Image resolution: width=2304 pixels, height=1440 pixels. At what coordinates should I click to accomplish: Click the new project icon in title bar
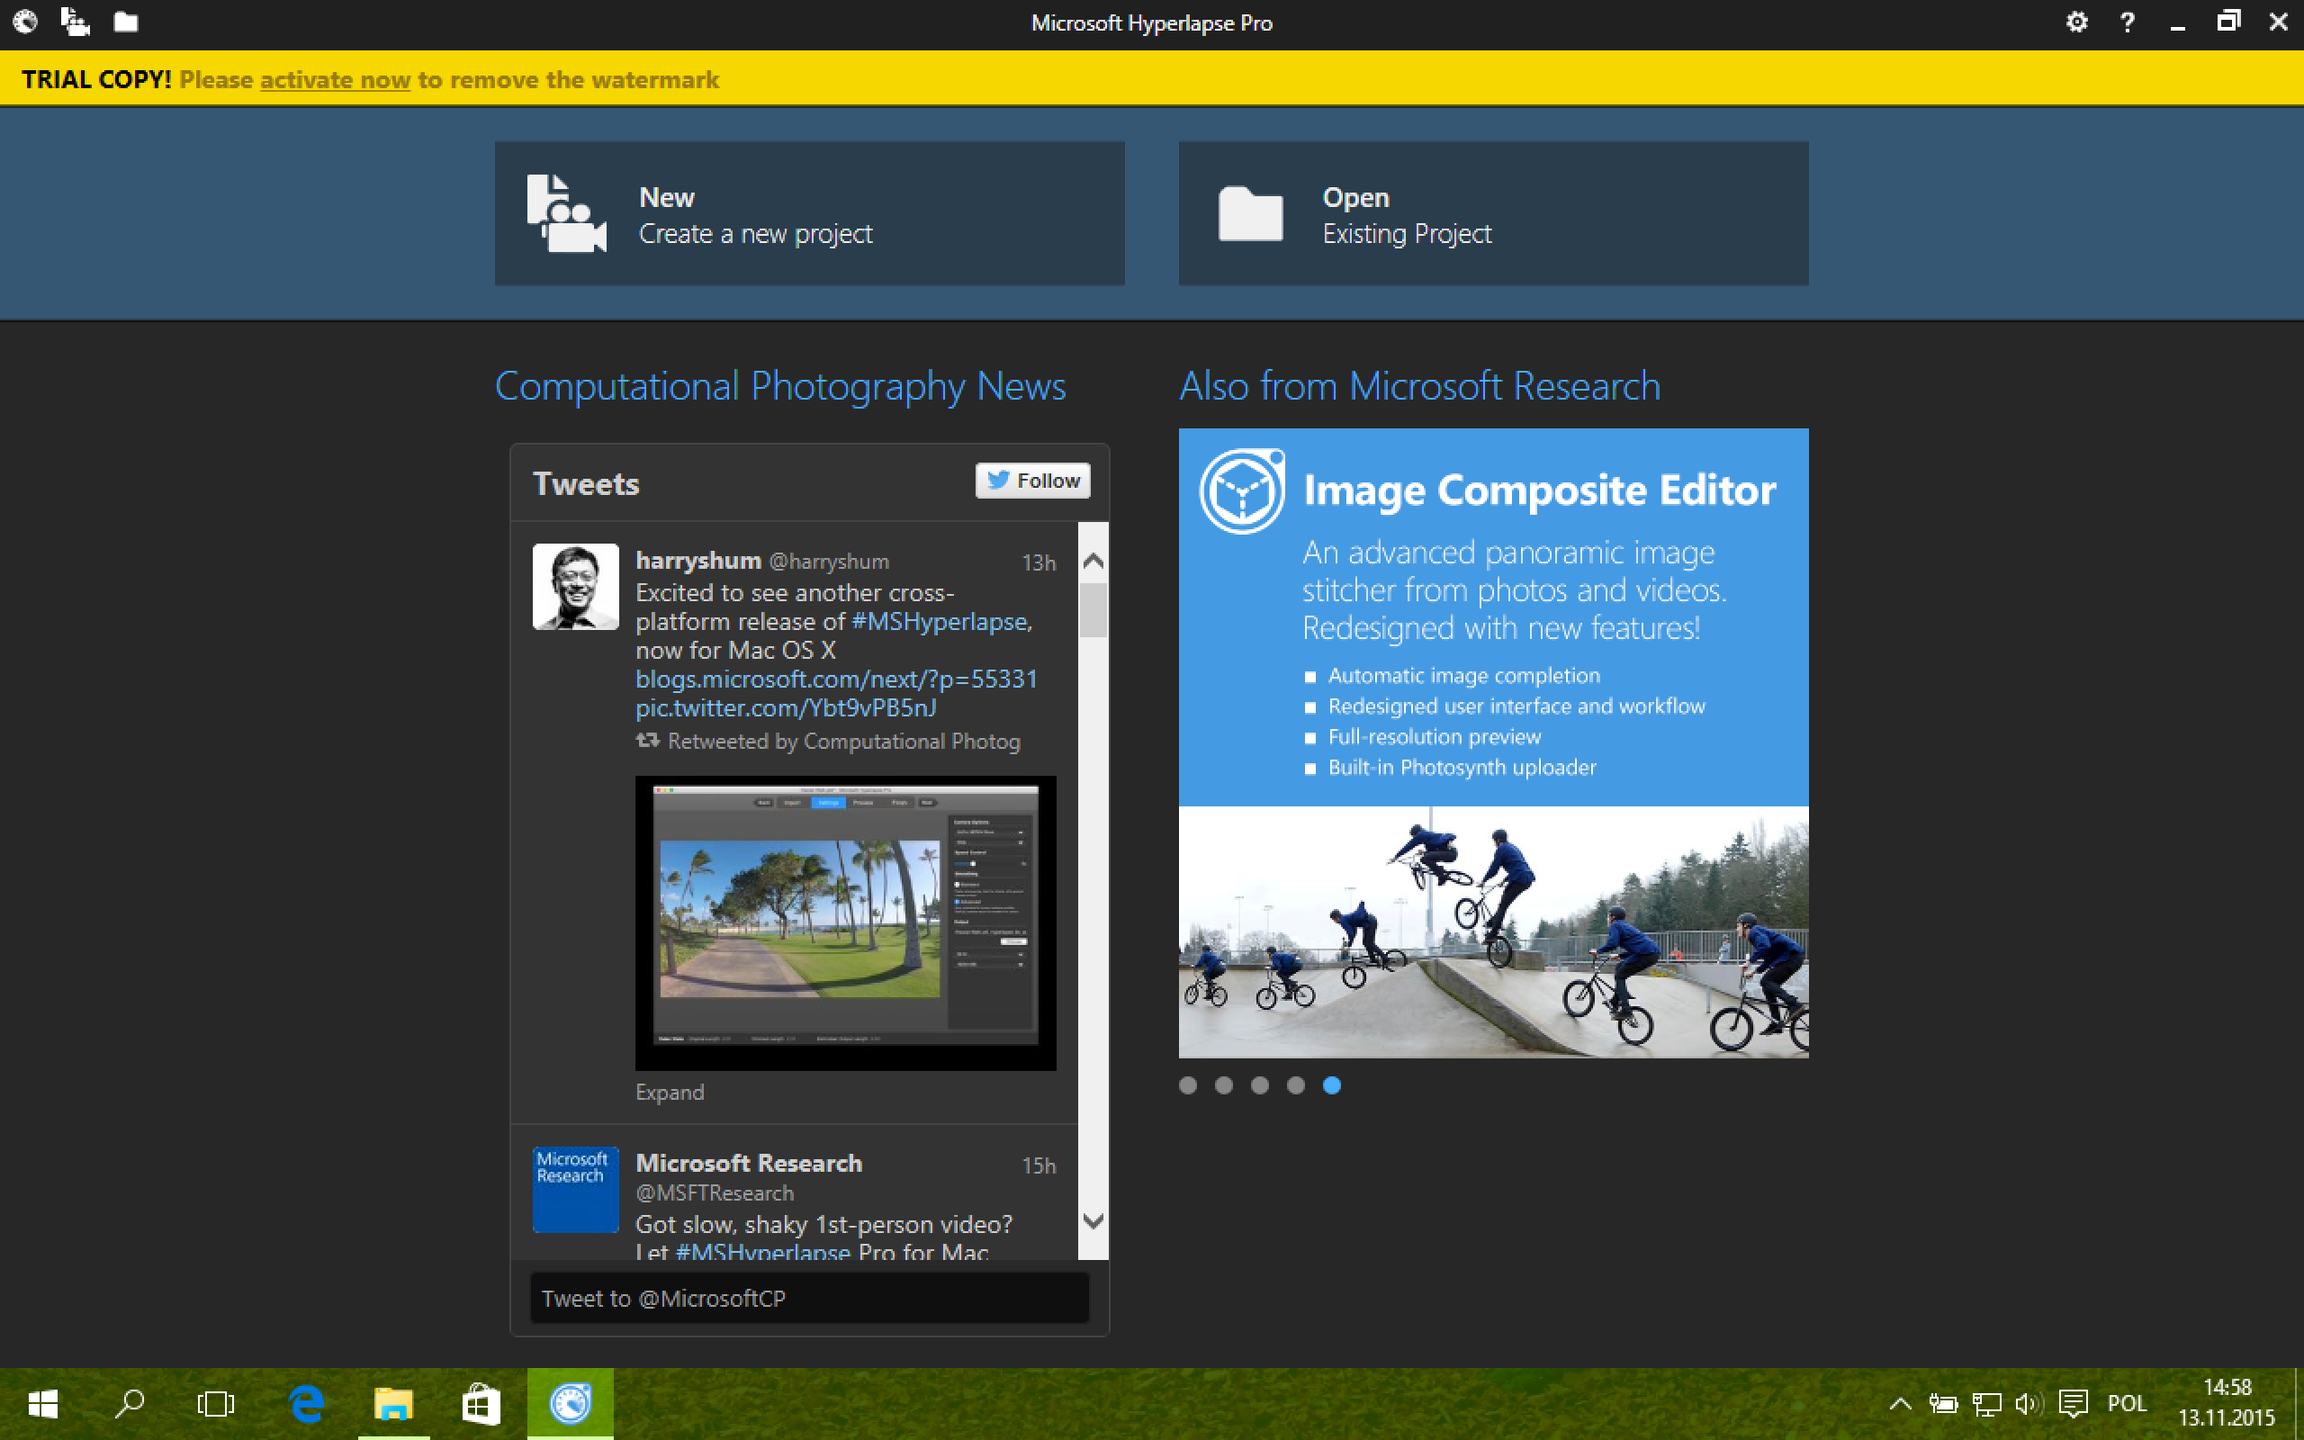(75, 21)
